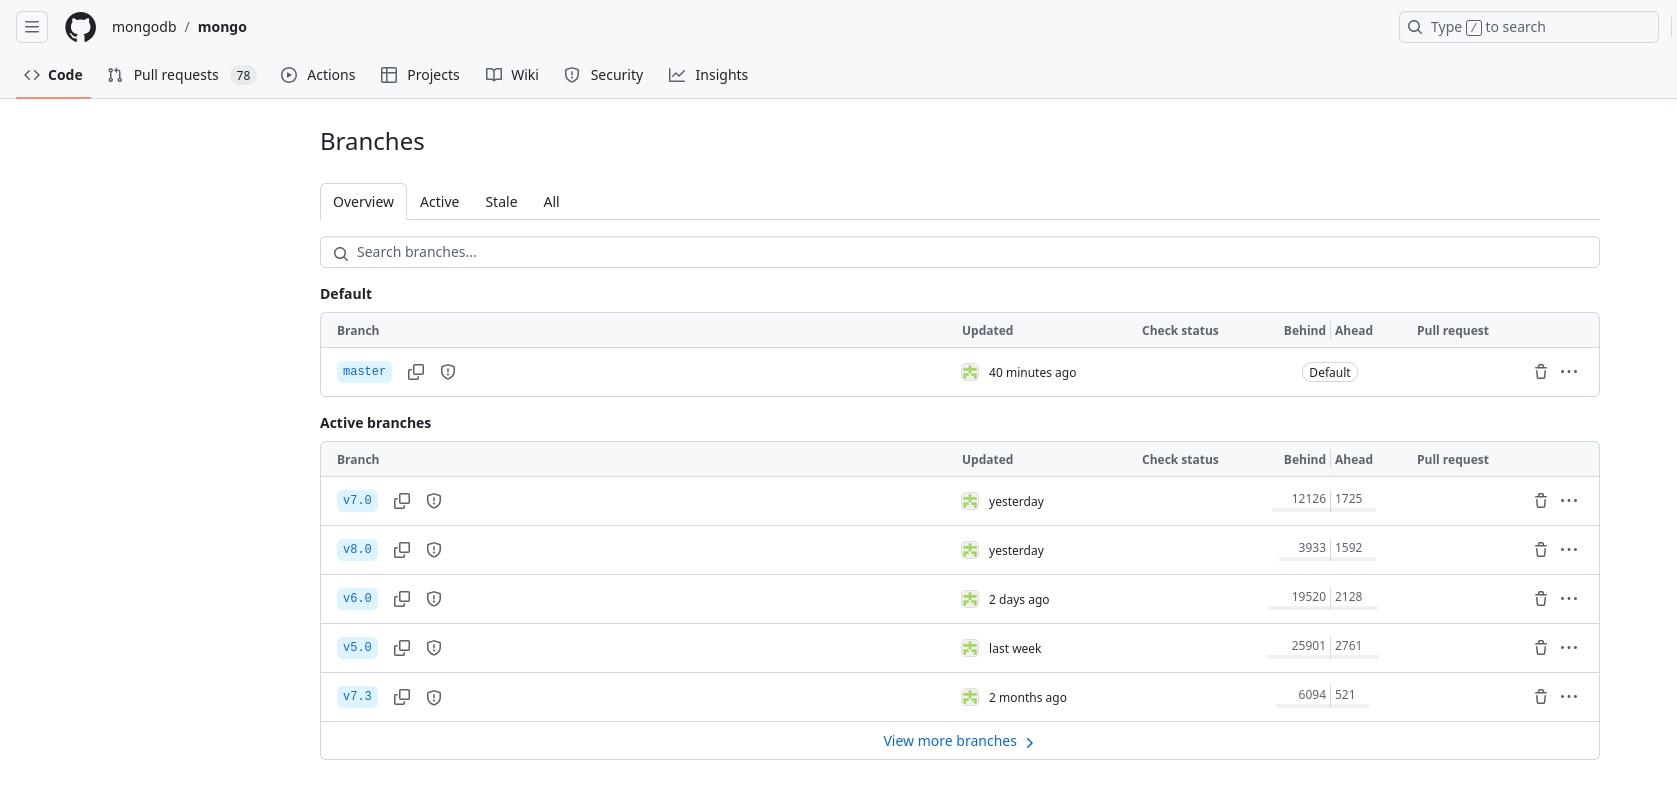This screenshot has width=1677, height=795.
Task: Copy the master branch name
Action: coord(416,372)
